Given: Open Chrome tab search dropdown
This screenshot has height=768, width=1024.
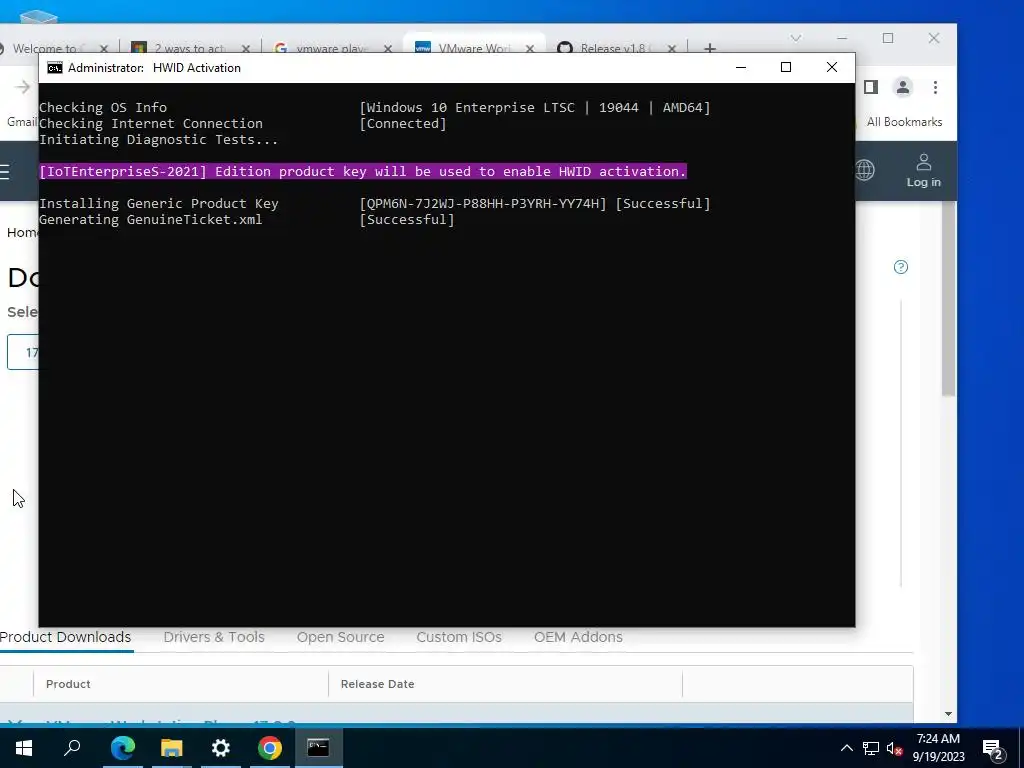Looking at the screenshot, I should pos(795,38).
